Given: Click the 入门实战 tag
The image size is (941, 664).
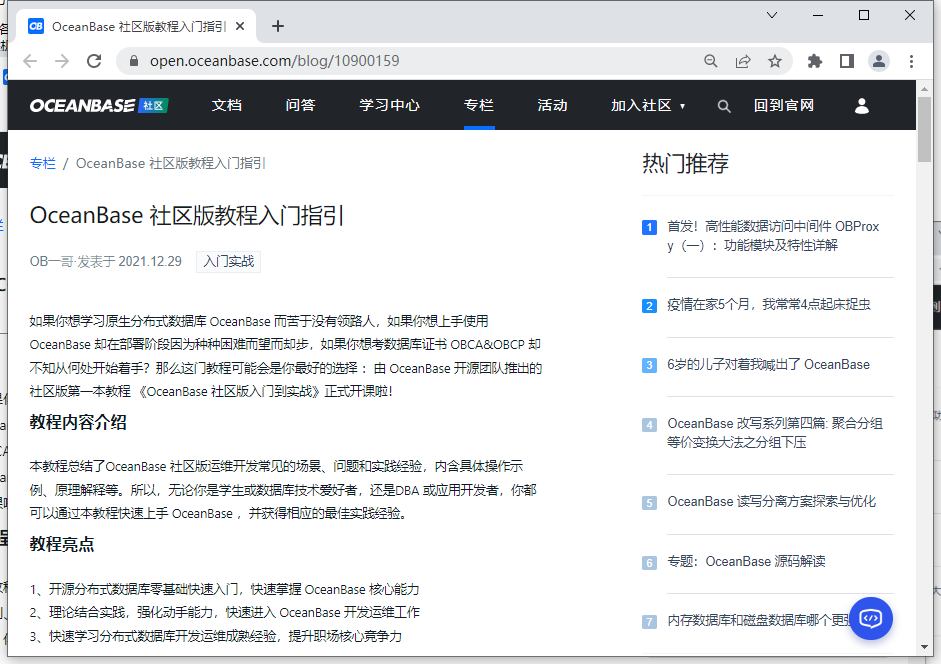Looking at the screenshot, I should [x=229, y=261].
